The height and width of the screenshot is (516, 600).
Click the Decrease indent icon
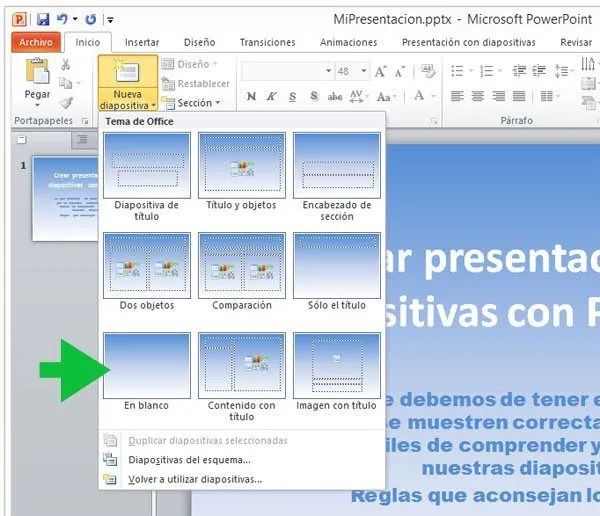pyautogui.click(x=519, y=71)
